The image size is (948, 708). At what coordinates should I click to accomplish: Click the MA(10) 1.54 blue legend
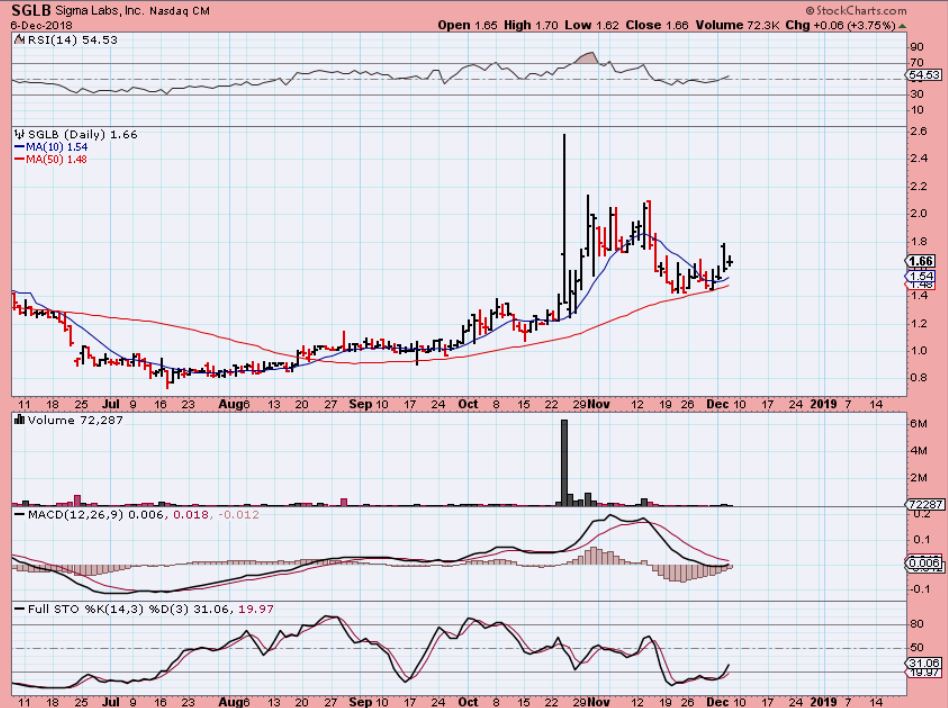51,147
